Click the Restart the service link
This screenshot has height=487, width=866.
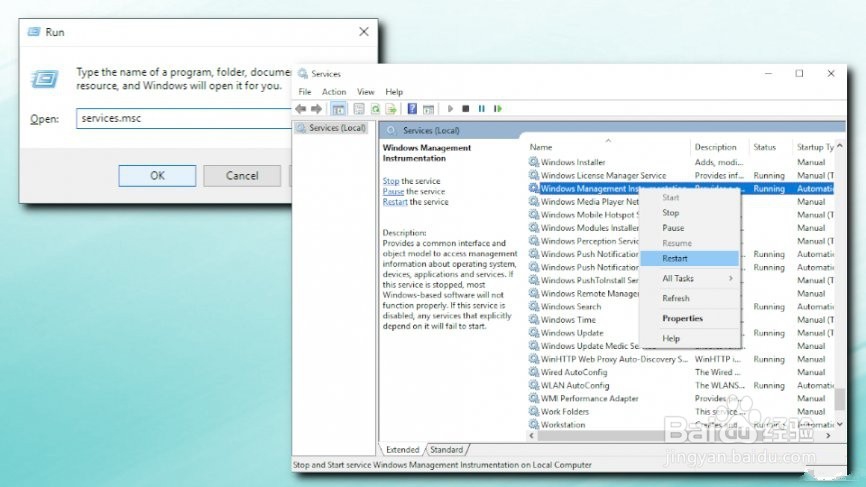395,202
